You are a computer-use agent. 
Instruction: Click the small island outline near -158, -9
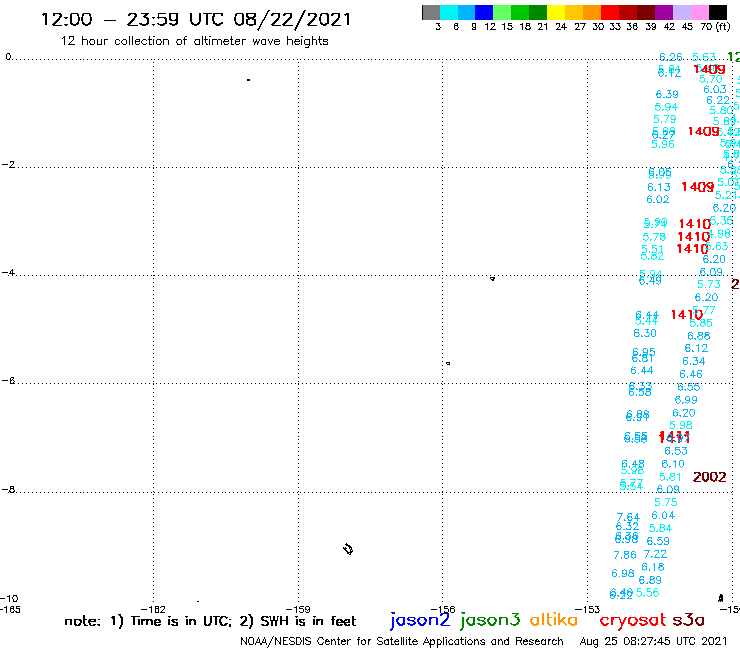coord(348,549)
